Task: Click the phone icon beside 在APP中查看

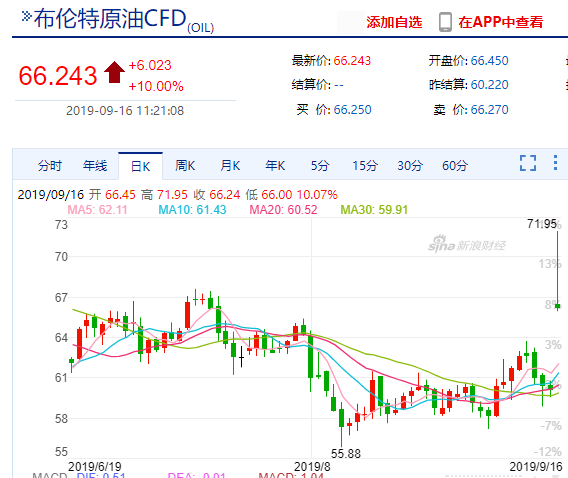Action: (x=445, y=22)
